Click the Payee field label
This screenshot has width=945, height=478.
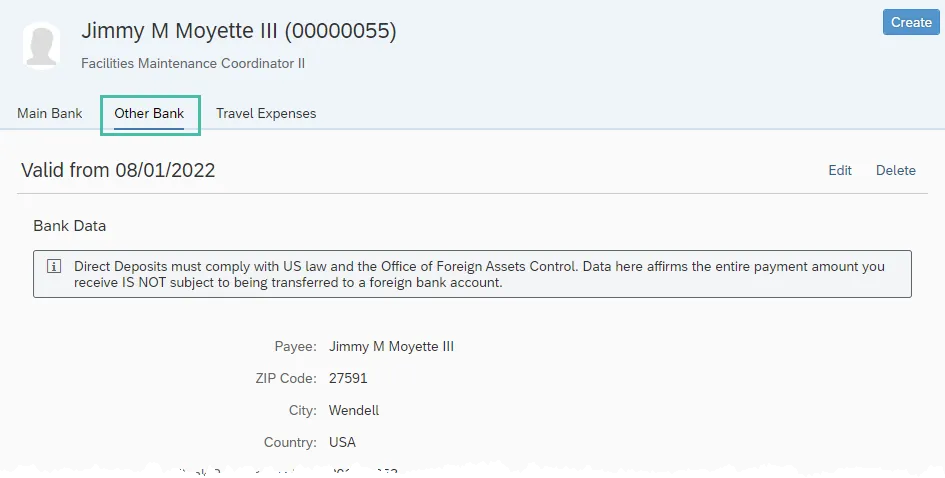click(x=295, y=346)
